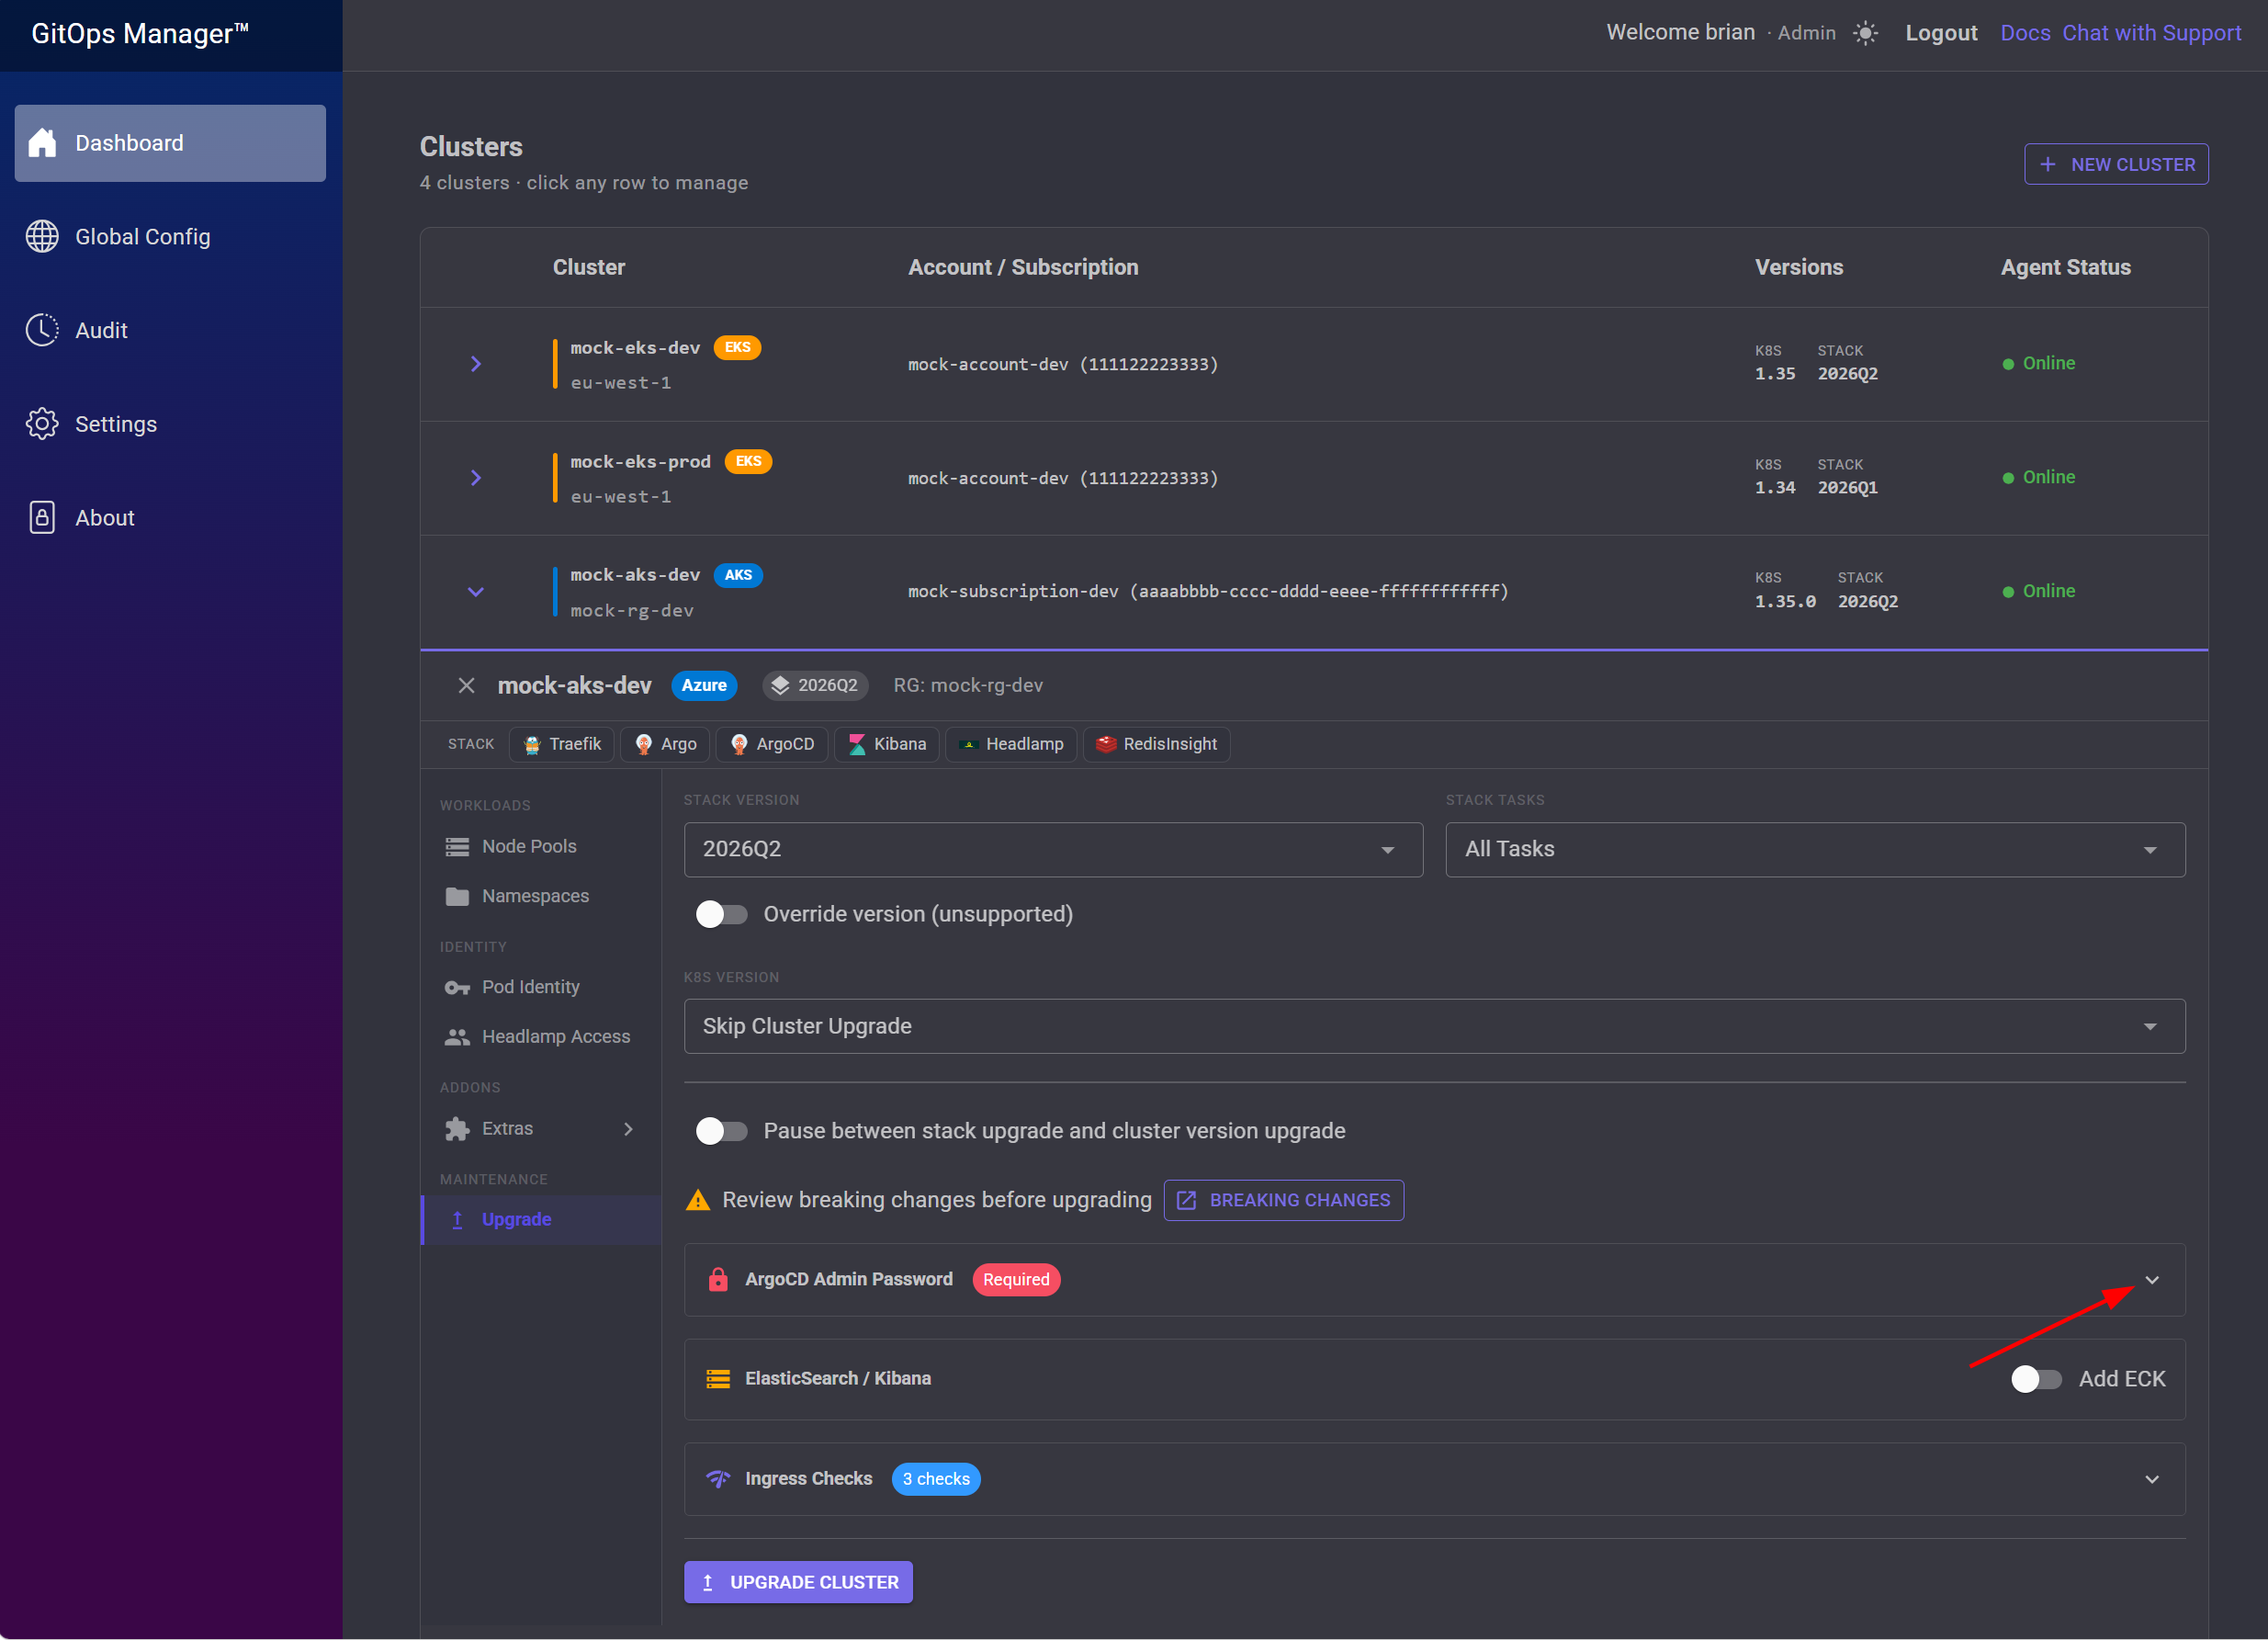Click the mock-subscription-dev account text
Viewport: 2268px width, 1640px height.
click(x=1207, y=592)
